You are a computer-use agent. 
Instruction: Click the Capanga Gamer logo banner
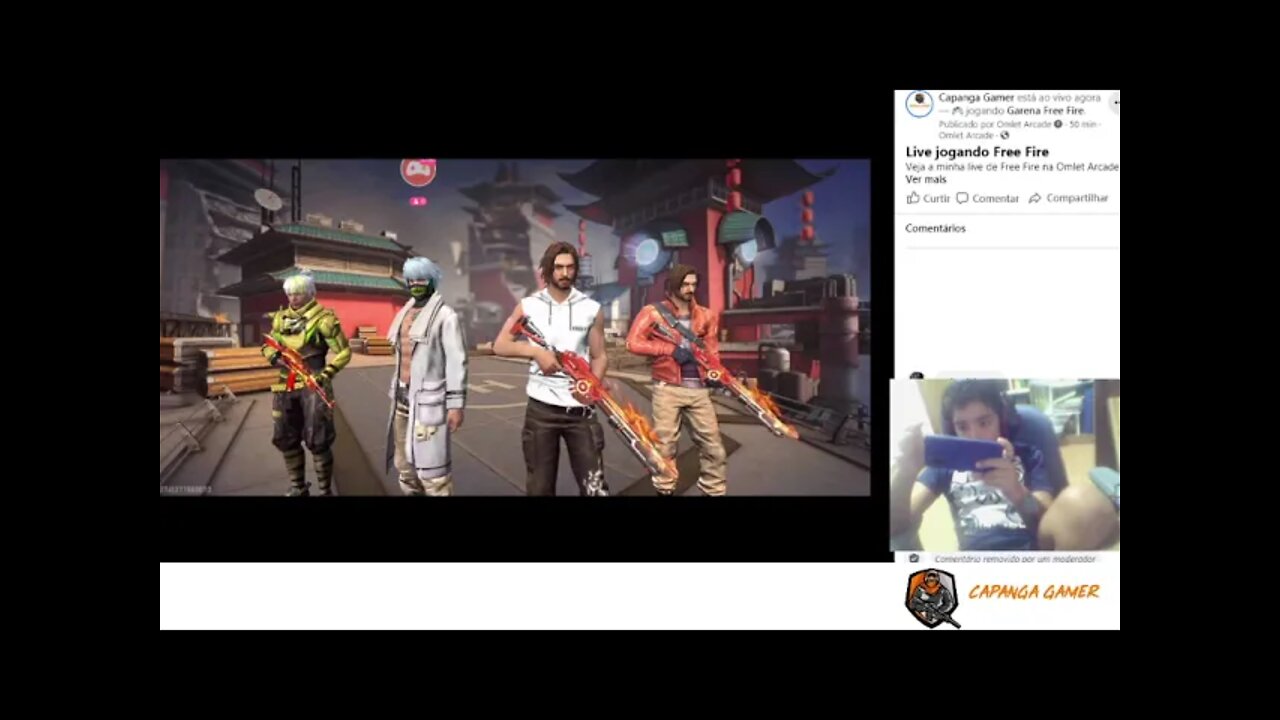click(1002, 596)
